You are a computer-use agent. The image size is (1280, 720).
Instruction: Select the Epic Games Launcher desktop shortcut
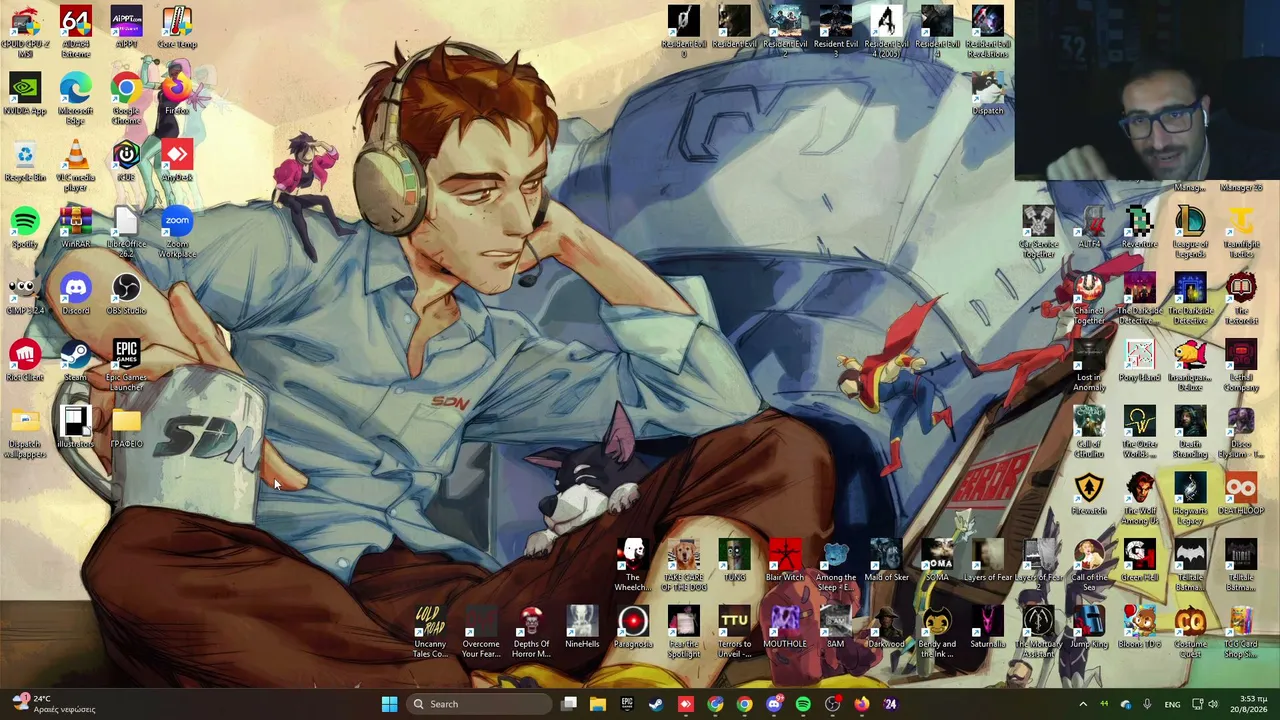tap(126, 366)
